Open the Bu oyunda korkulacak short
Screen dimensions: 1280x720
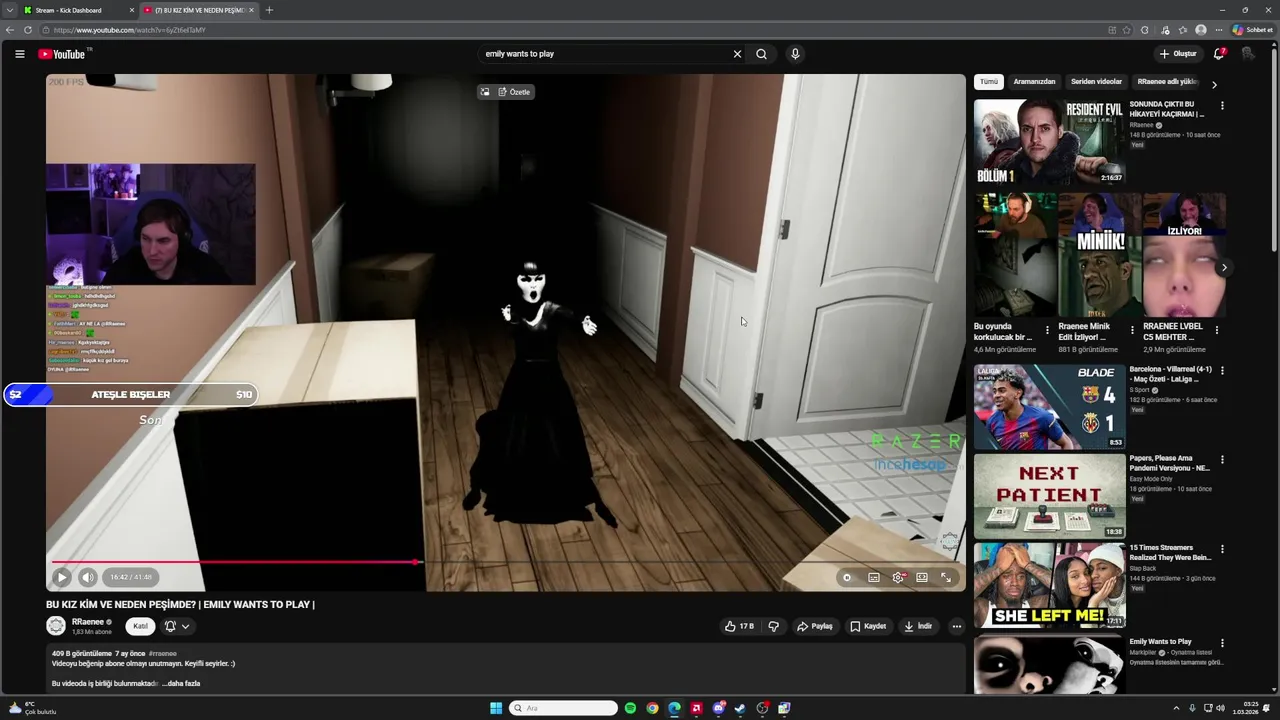click(x=1015, y=256)
